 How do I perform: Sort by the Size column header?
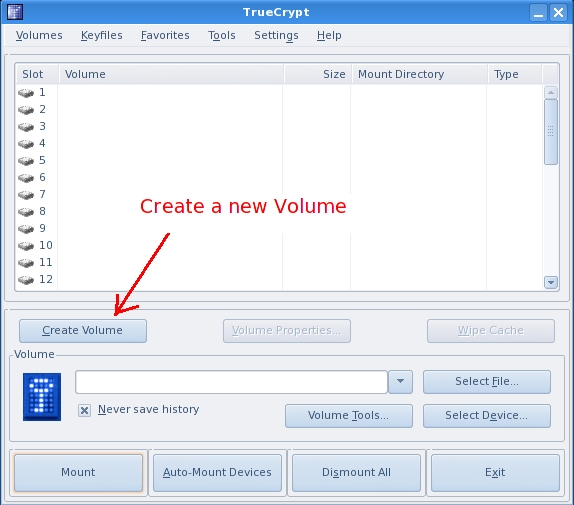pos(317,74)
